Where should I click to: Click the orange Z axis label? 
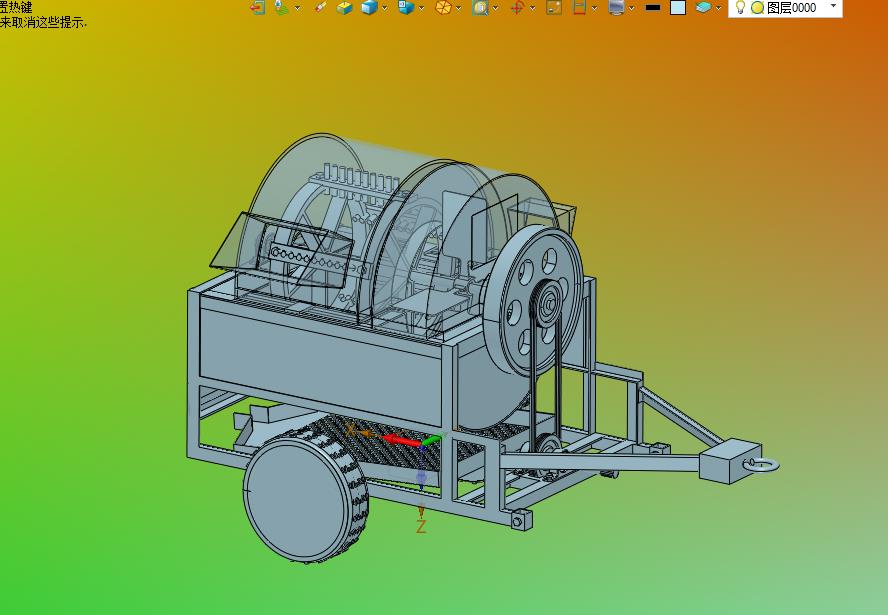pyautogui.click(x=421, y=527)
